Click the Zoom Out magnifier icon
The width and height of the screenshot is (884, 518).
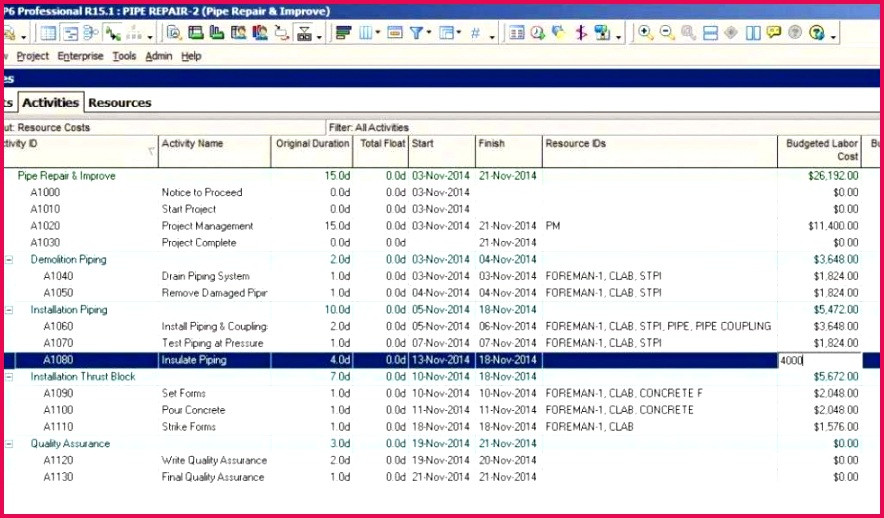(x=667, y=33)
